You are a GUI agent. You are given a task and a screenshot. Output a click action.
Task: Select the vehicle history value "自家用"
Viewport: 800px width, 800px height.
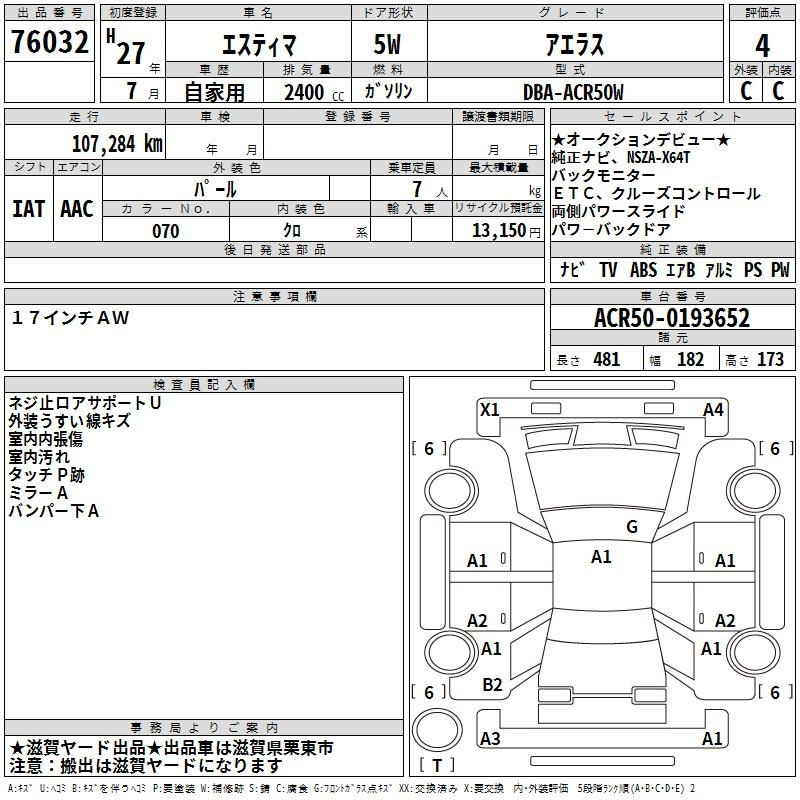214,92
